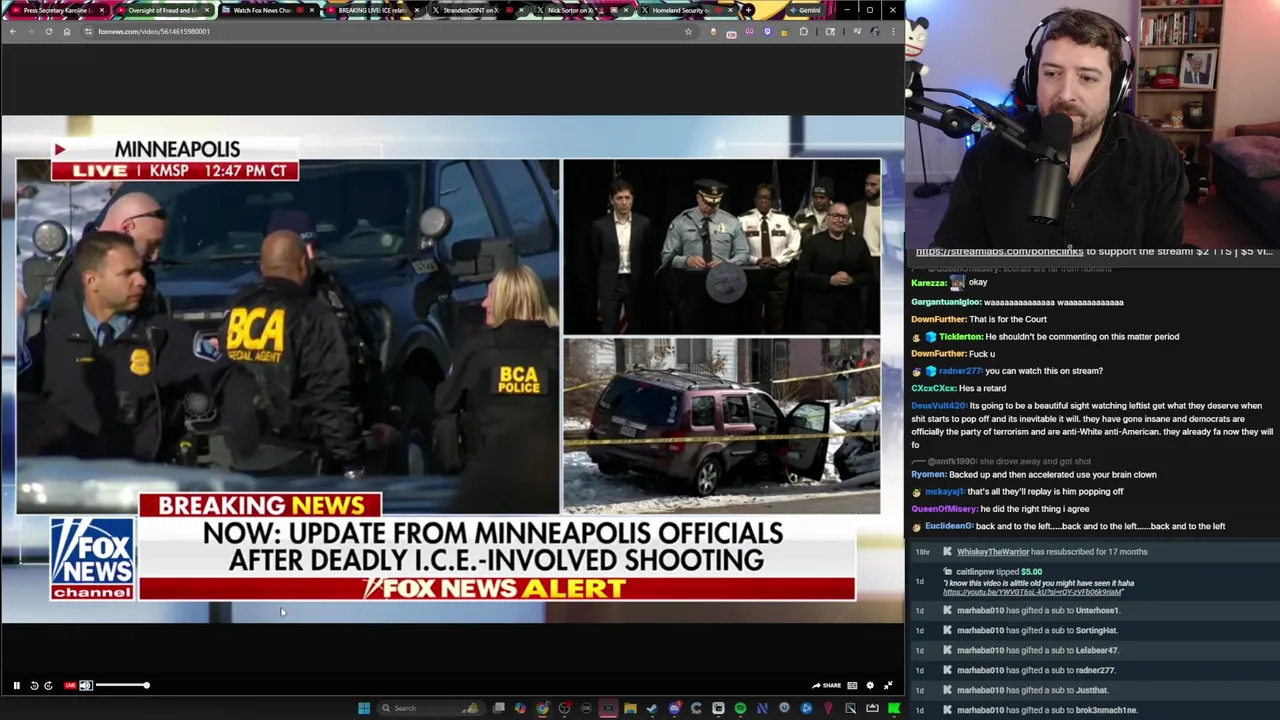Switch to Press Secretary Karoline tab
This screenshot has width=1280, height=720.
pos(56,10)
